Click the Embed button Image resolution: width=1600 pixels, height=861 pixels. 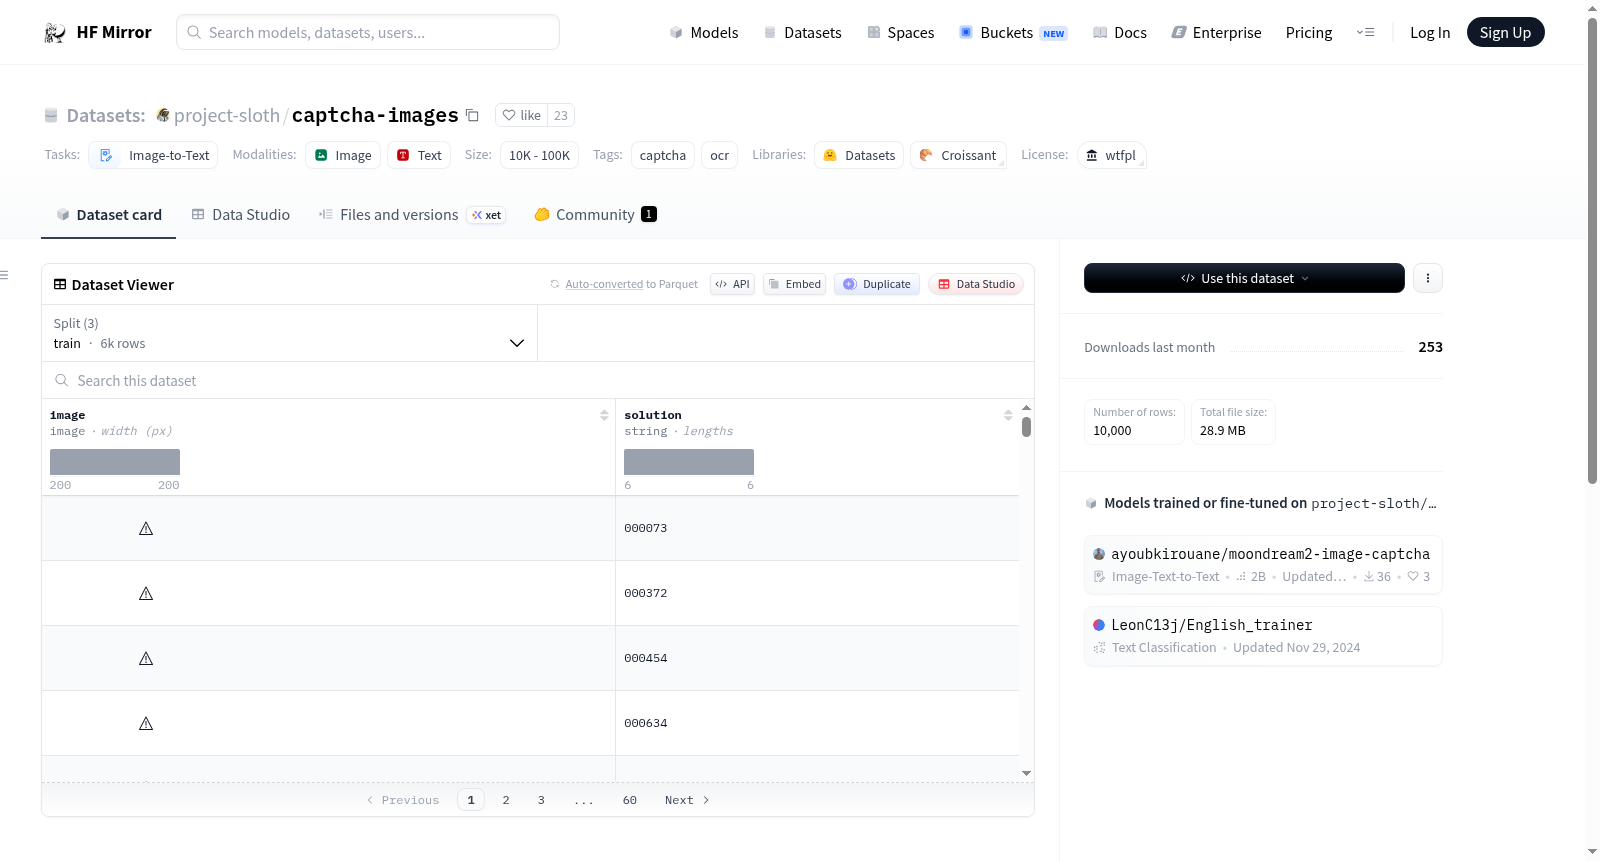tap(794, 284)
